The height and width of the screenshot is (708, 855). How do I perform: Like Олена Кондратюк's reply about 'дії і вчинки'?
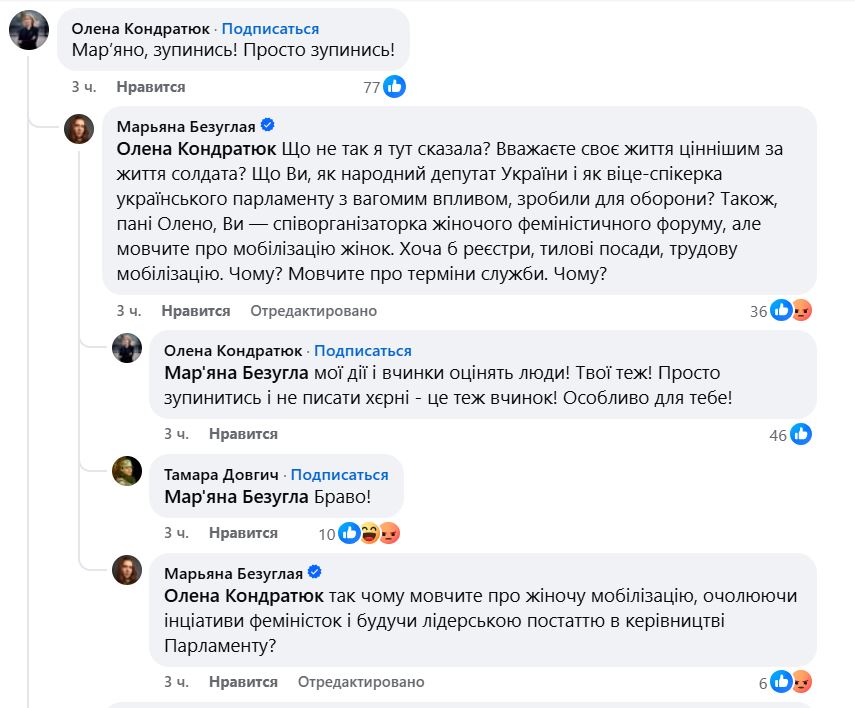click(243, 434)
